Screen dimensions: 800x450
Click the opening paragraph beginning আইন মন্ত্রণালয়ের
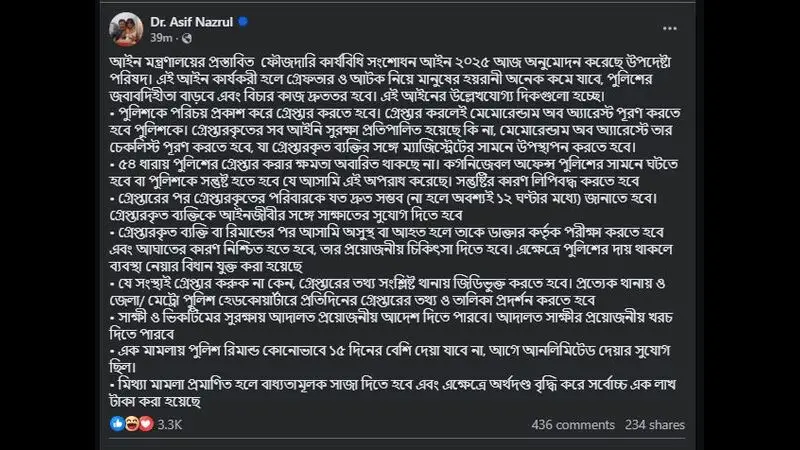point(391,79)
